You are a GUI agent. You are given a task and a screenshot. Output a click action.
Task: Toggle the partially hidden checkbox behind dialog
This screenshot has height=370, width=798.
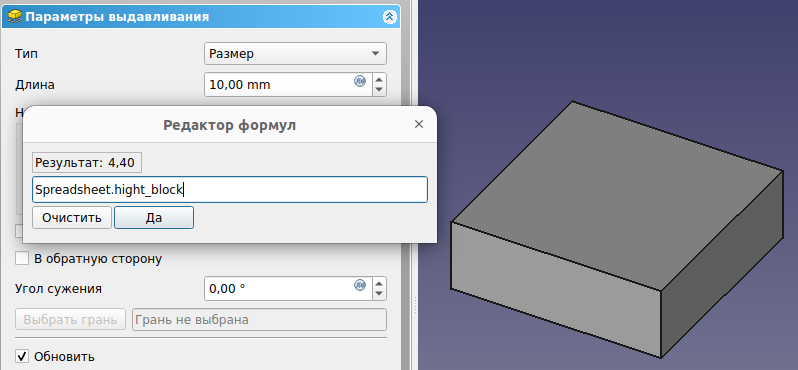click(x=19, y=231)
